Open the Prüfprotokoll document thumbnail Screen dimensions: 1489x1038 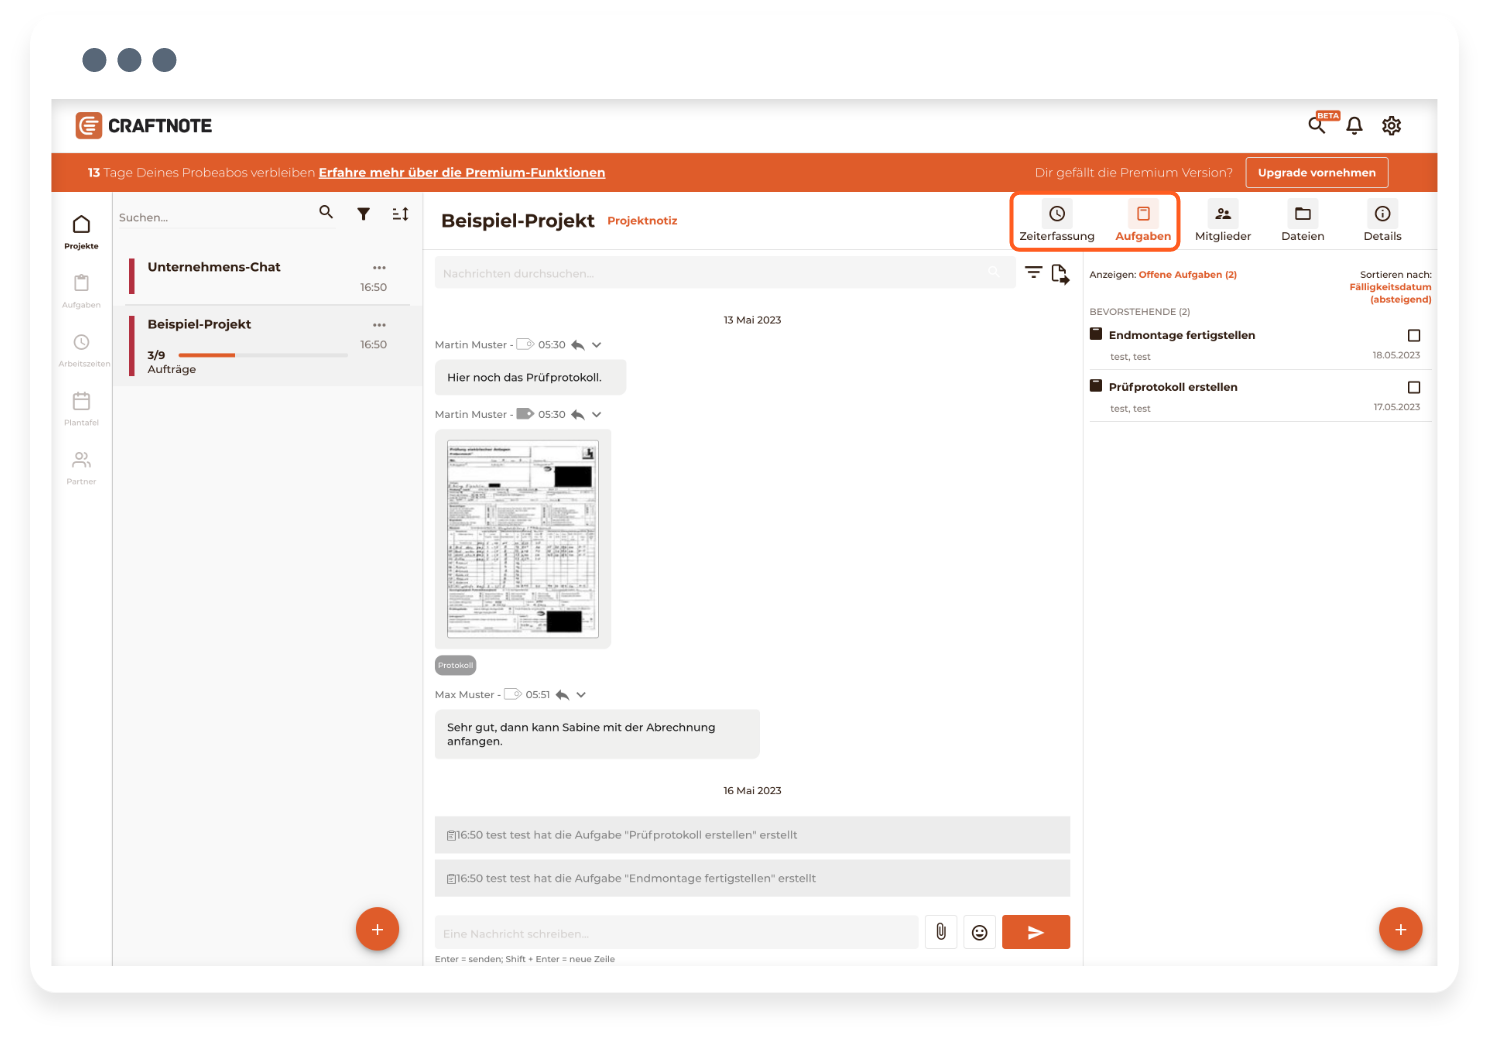click(522, 539)
